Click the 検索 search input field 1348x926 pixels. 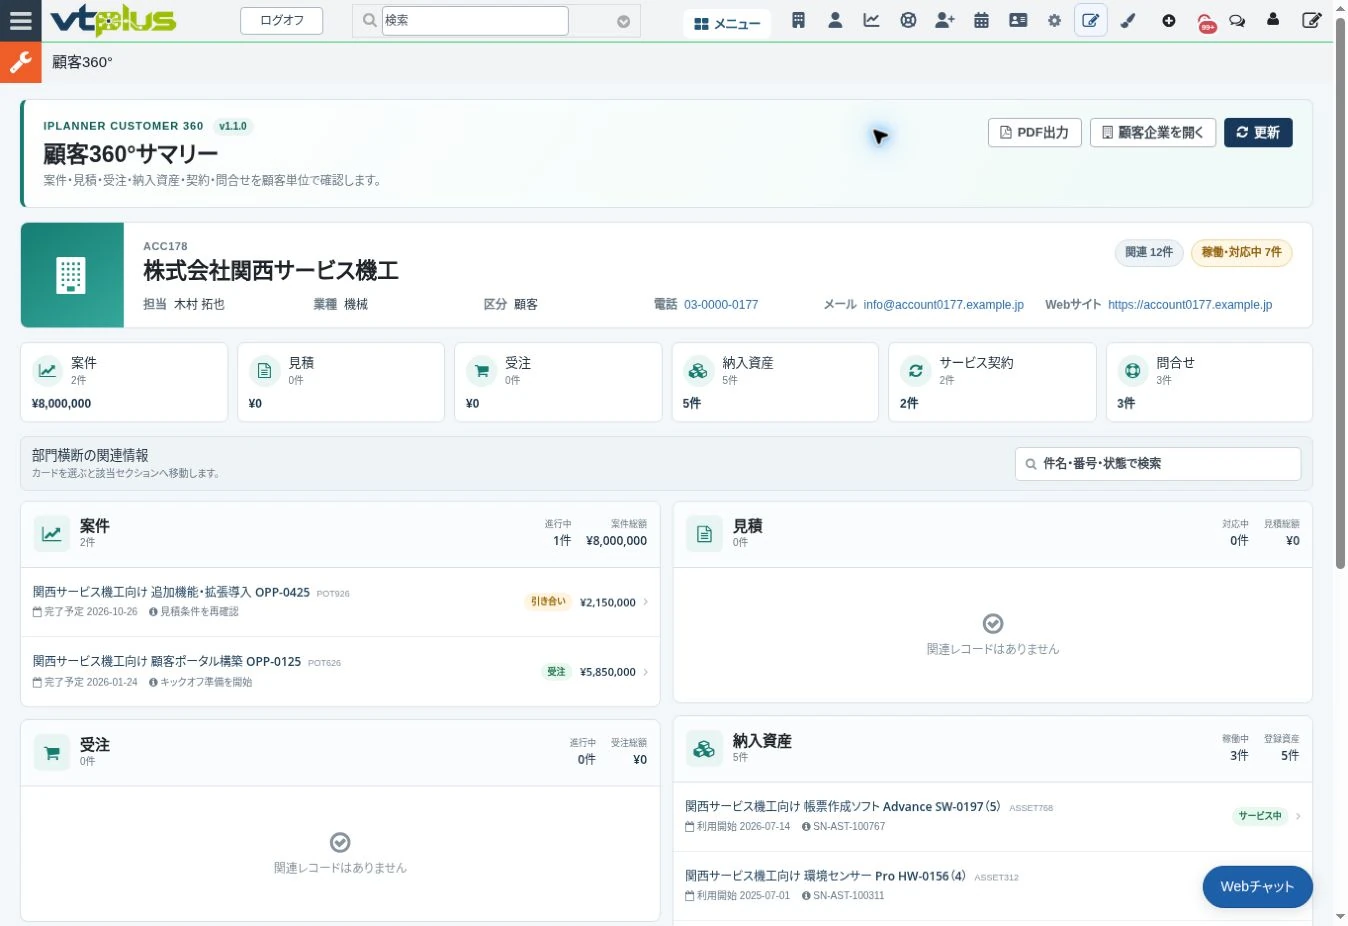pos(475,20)
